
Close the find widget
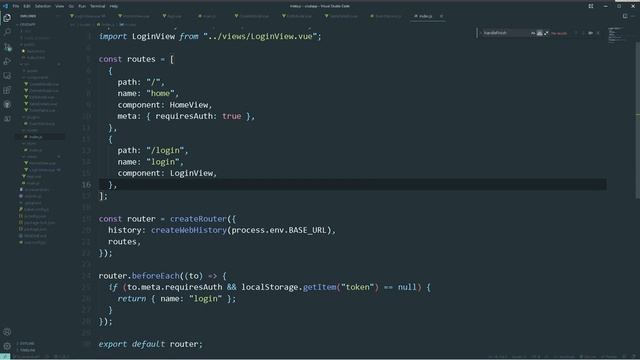(x=598, y=33)
